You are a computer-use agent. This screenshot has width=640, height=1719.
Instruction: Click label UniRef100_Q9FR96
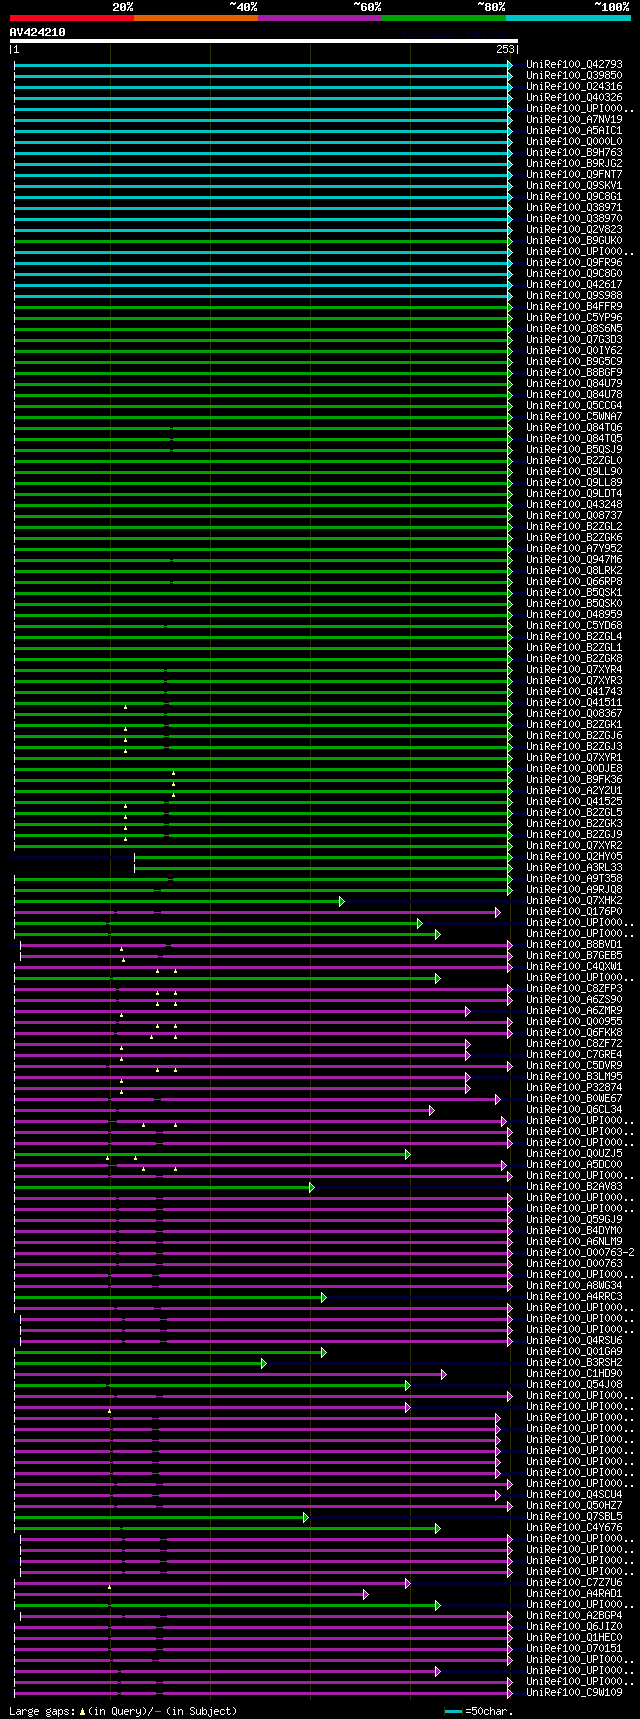[574, 262]
